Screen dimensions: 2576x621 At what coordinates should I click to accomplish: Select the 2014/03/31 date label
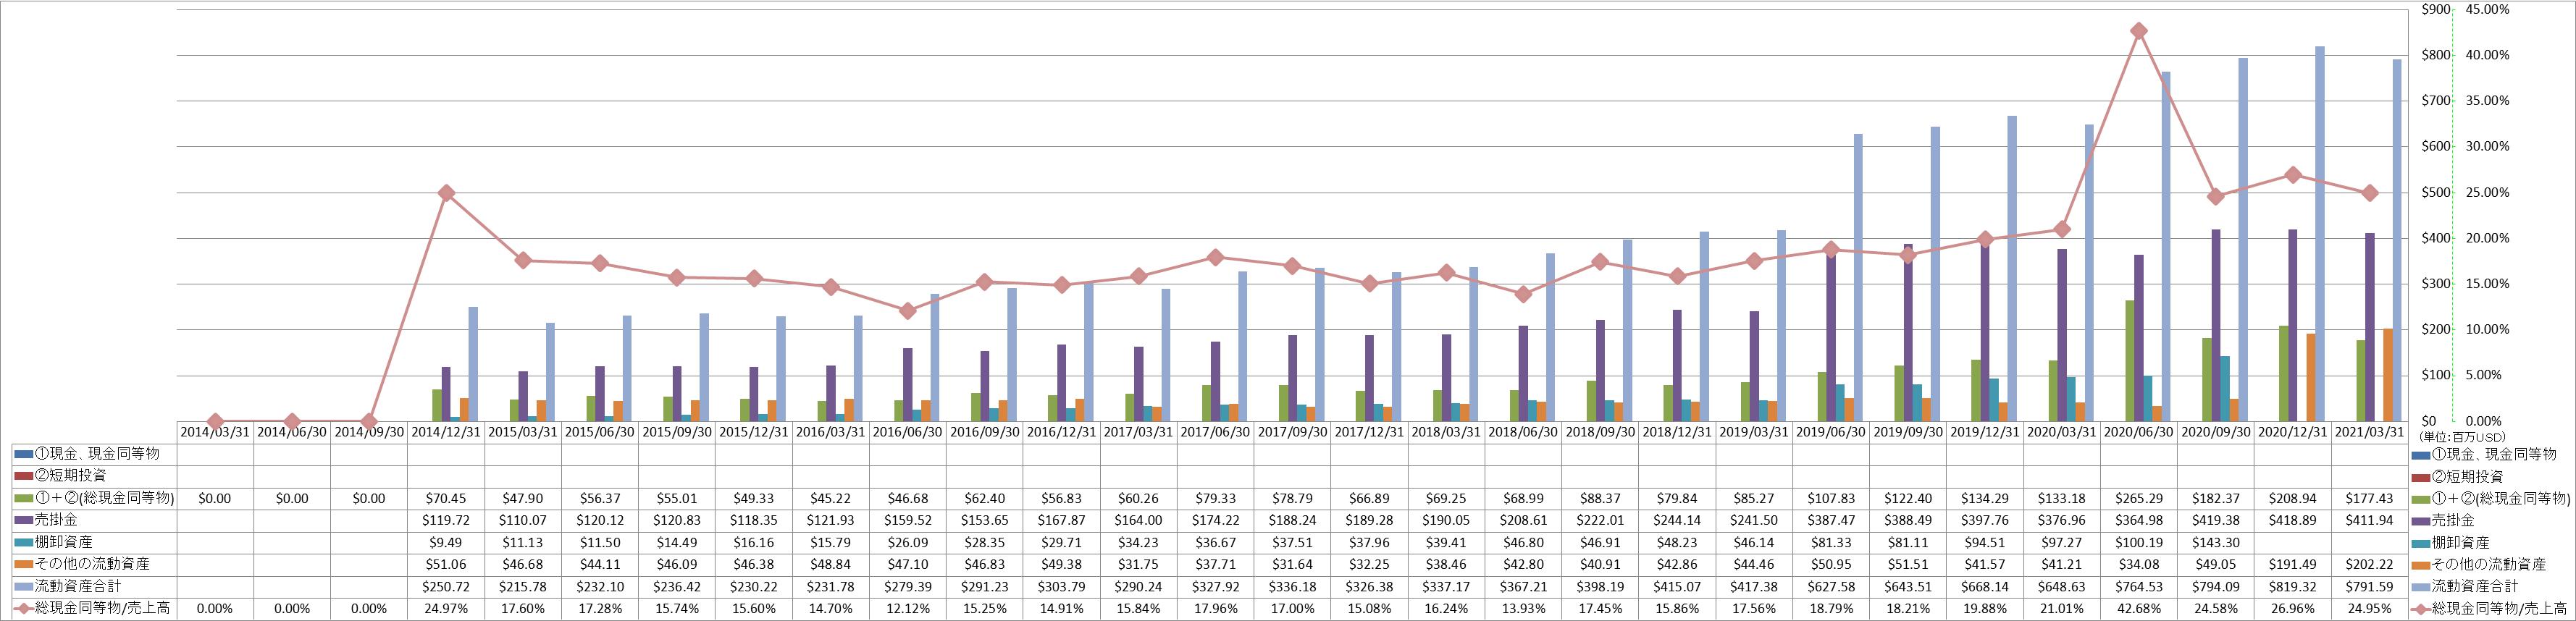pyautogui.click(x=215, y=432)
